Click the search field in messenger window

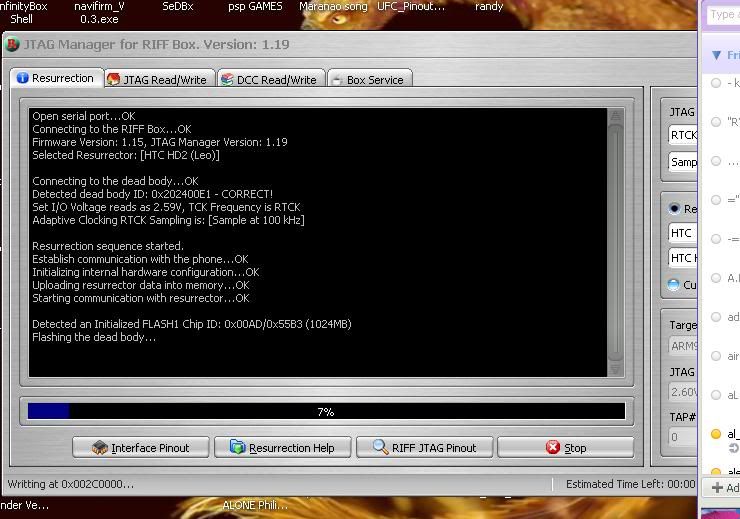tap(723, 15)
